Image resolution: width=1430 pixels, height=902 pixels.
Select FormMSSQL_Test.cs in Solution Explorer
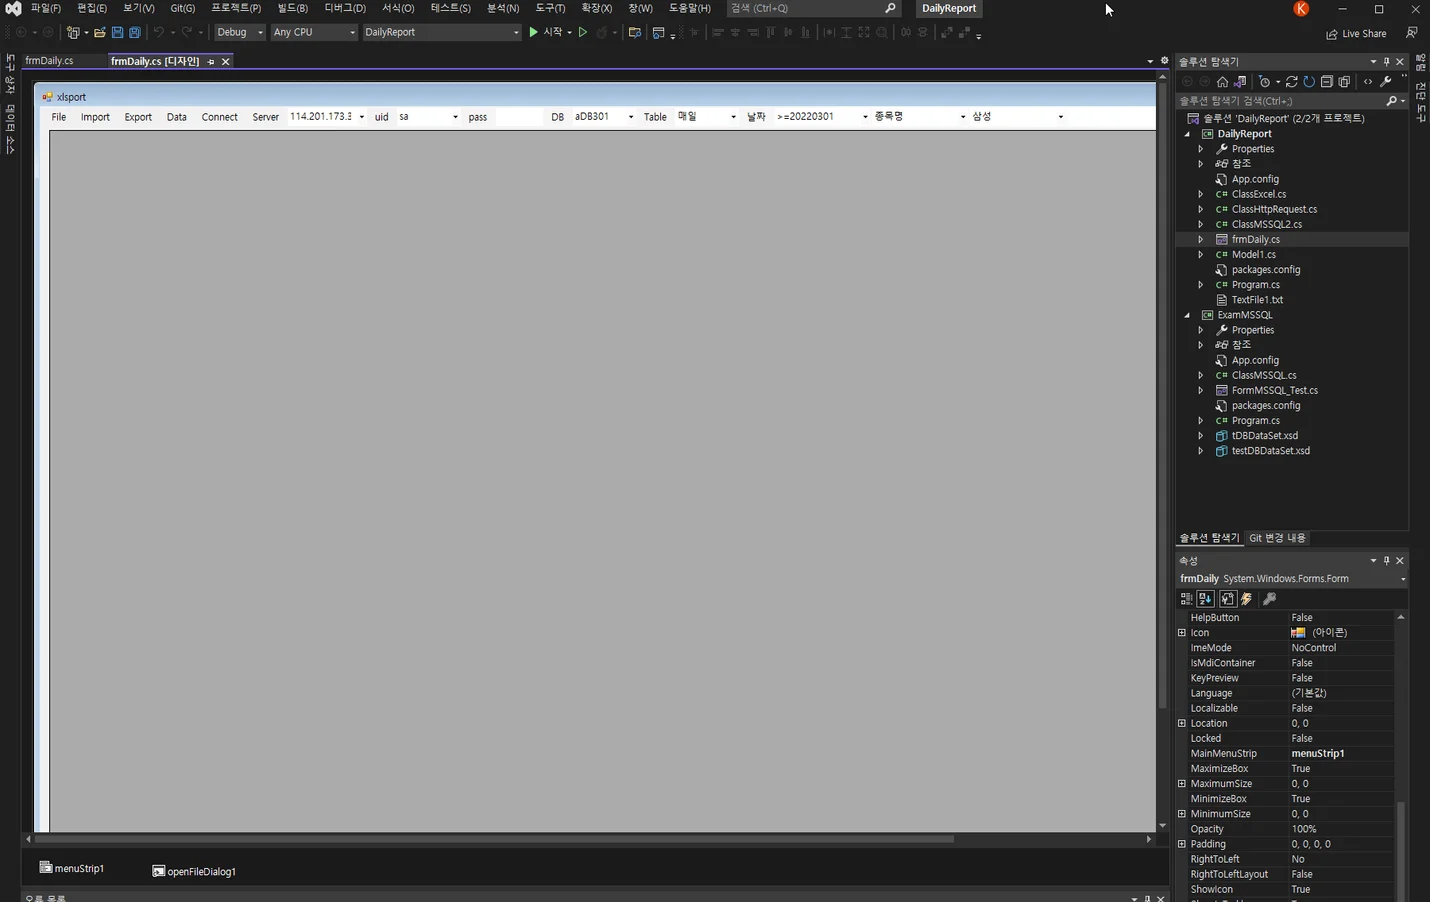[x=1274, y=391]
